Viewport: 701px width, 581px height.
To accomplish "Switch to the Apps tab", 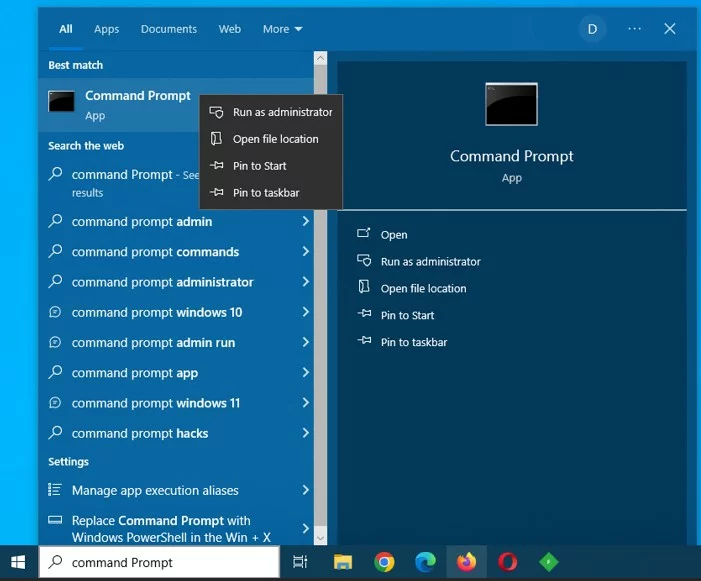I will (x=106, y=29).
